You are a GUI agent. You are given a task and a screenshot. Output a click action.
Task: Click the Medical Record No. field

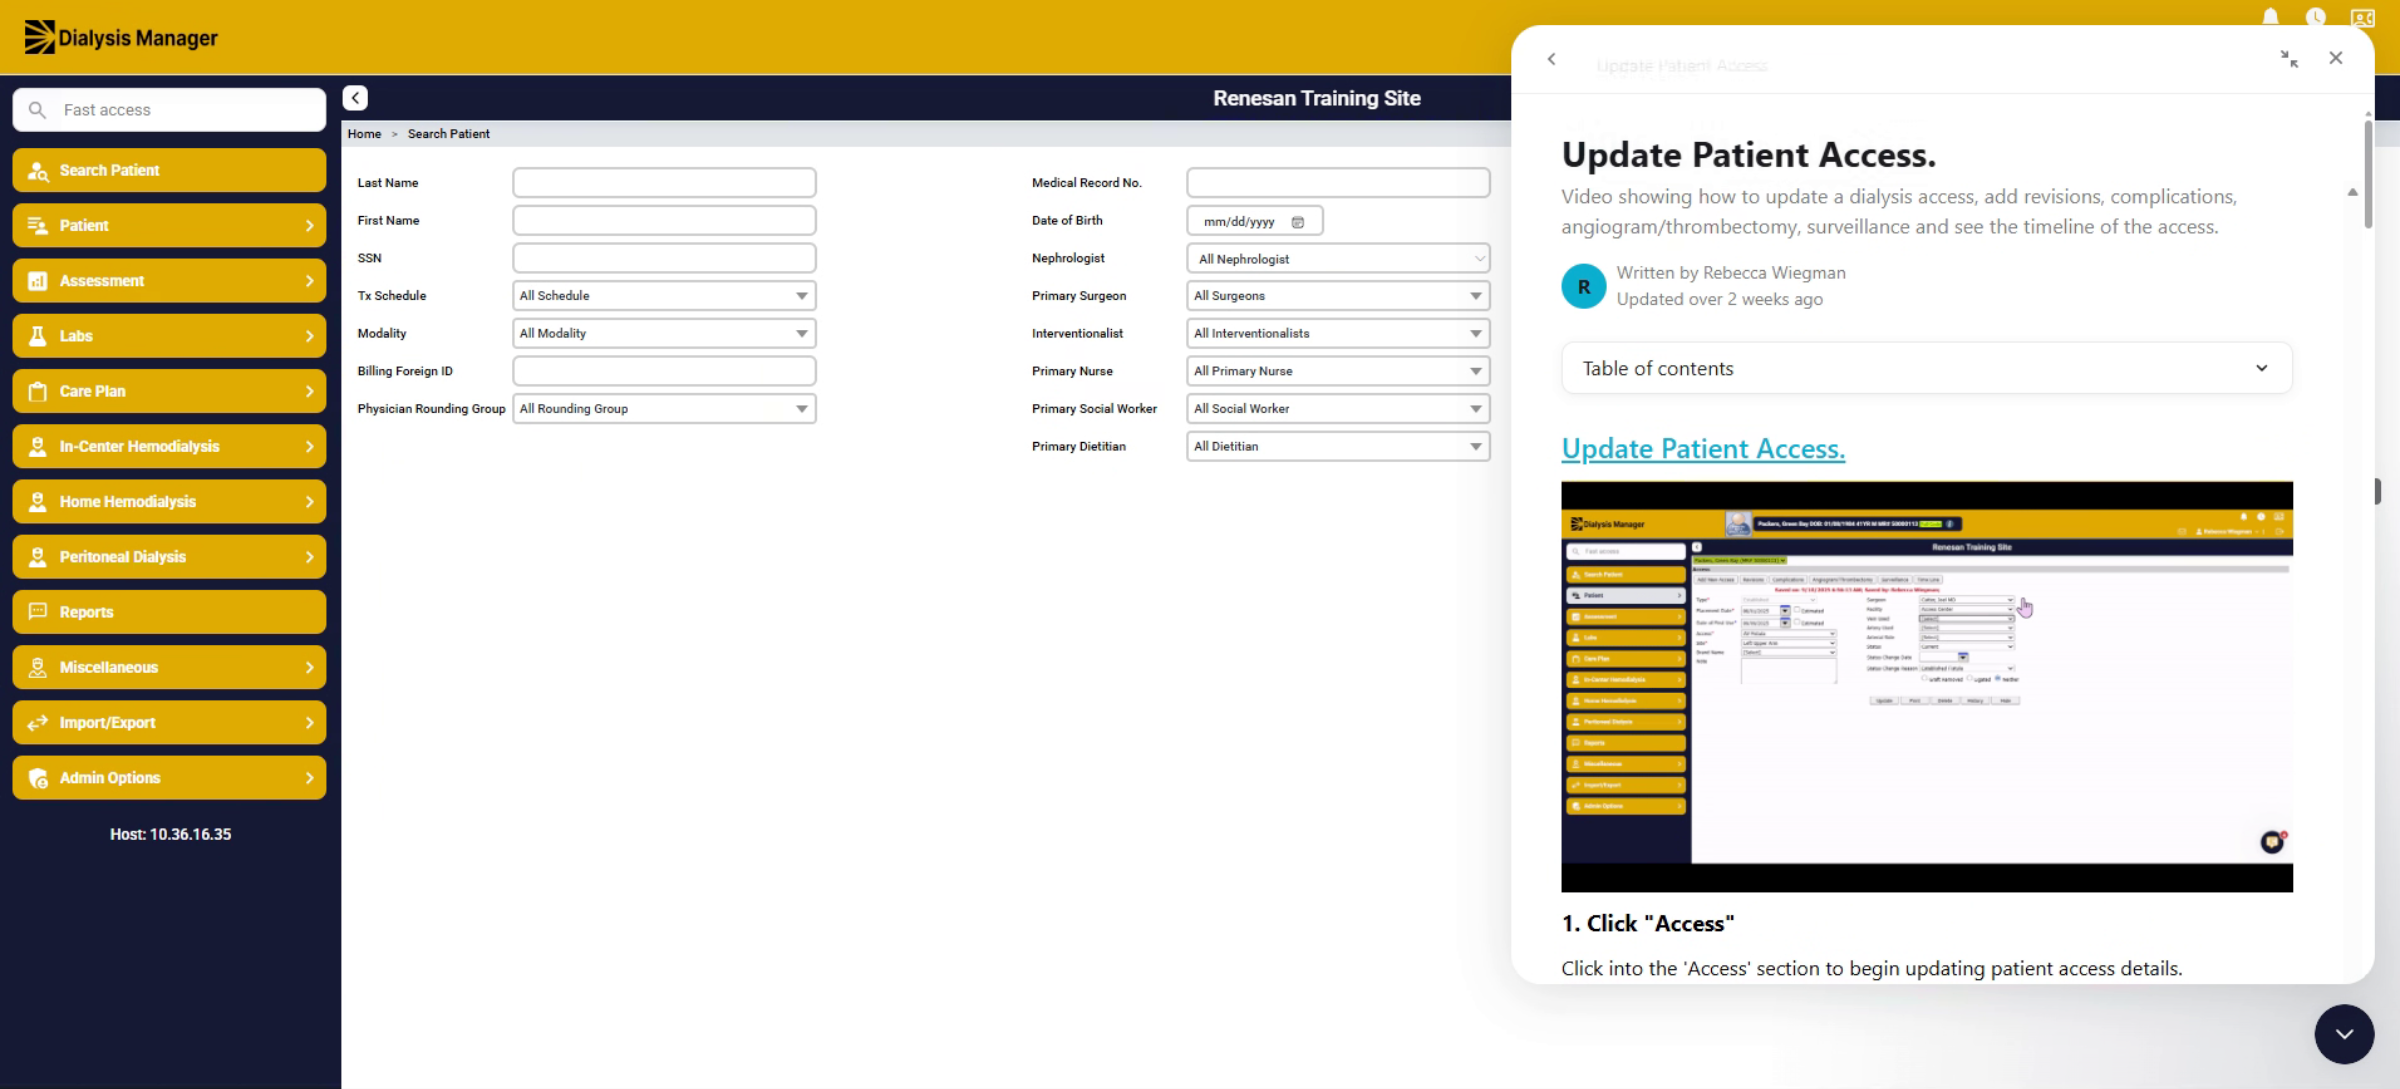point(1338,183)
